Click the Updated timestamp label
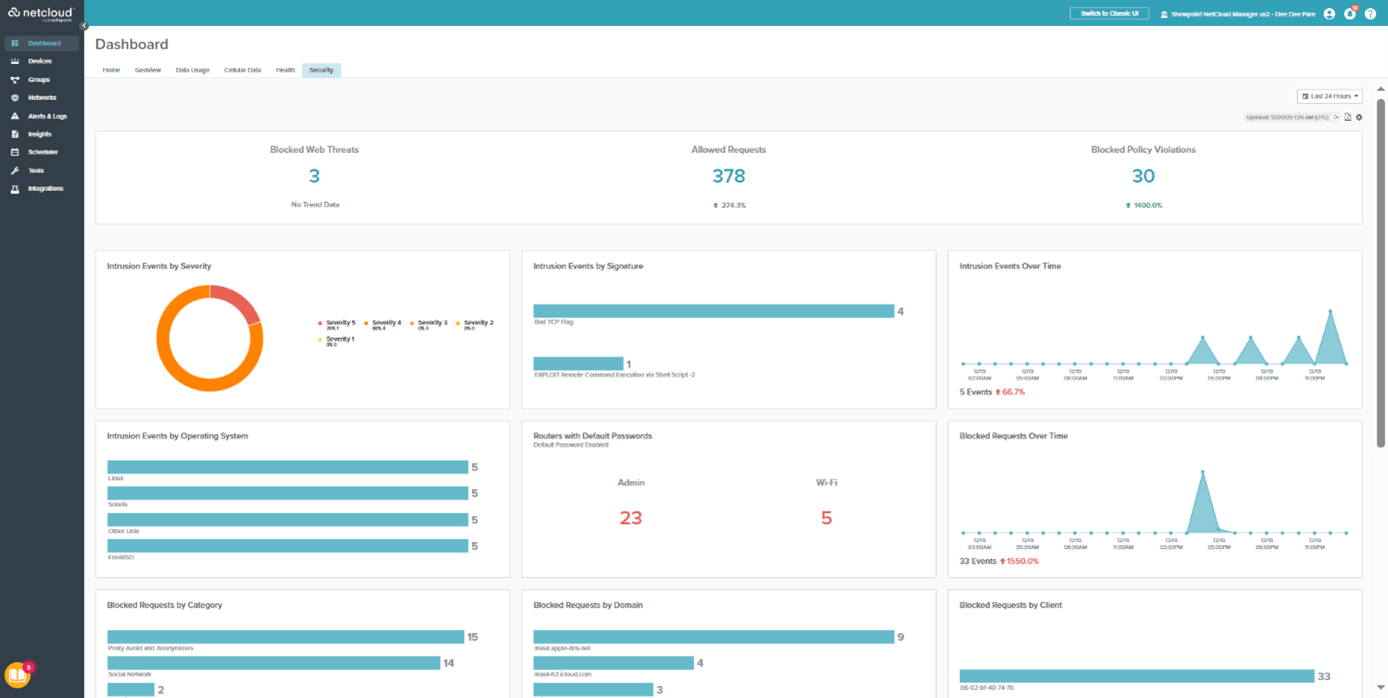 pos(1287,117)
